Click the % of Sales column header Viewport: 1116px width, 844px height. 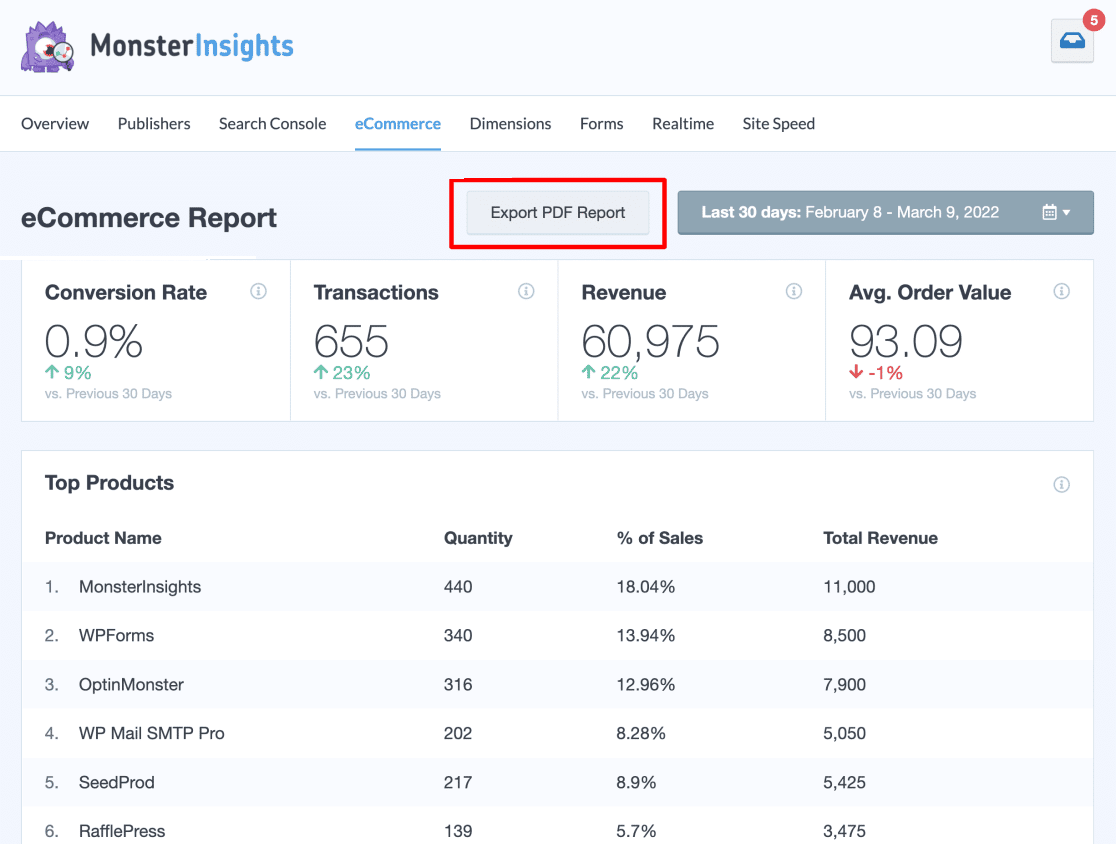tap(660, 538)
